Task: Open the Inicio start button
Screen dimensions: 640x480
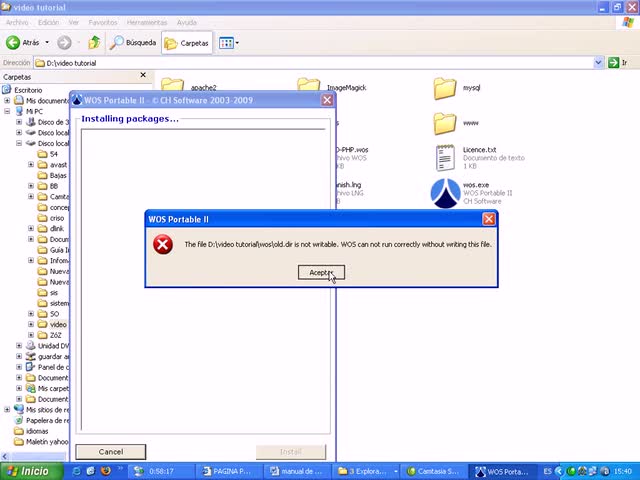Action: coord(32,471)
